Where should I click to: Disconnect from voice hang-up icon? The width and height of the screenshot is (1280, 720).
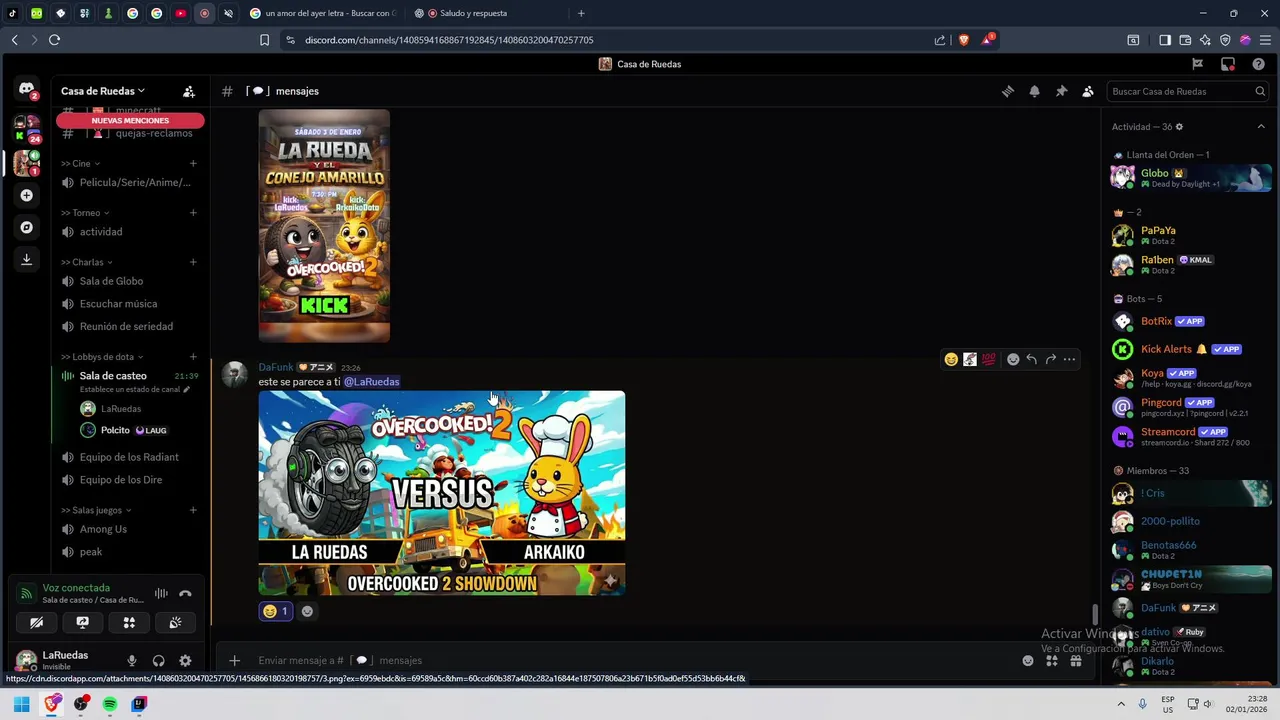185,593
